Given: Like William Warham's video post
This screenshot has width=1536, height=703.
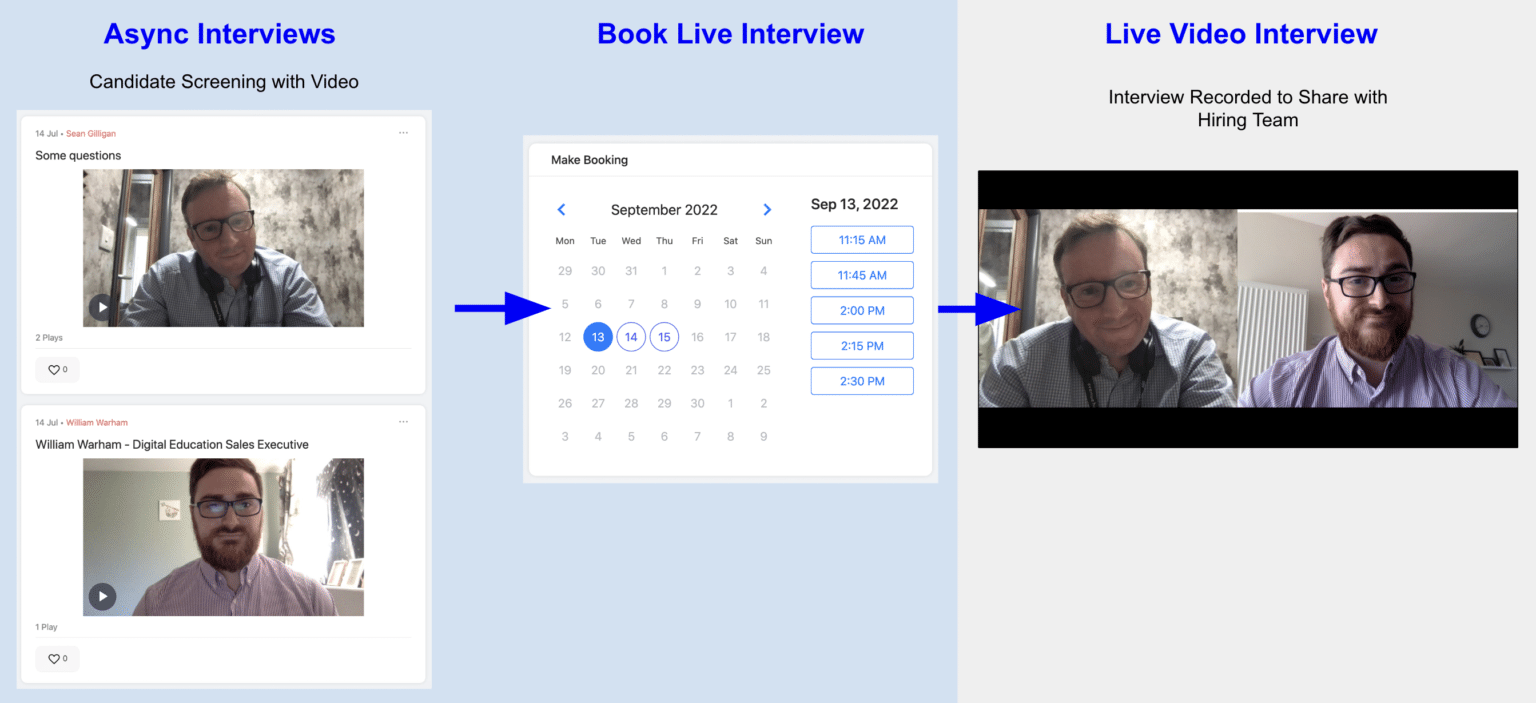Looking at the screenshot, I should click(x=57, y=658).
